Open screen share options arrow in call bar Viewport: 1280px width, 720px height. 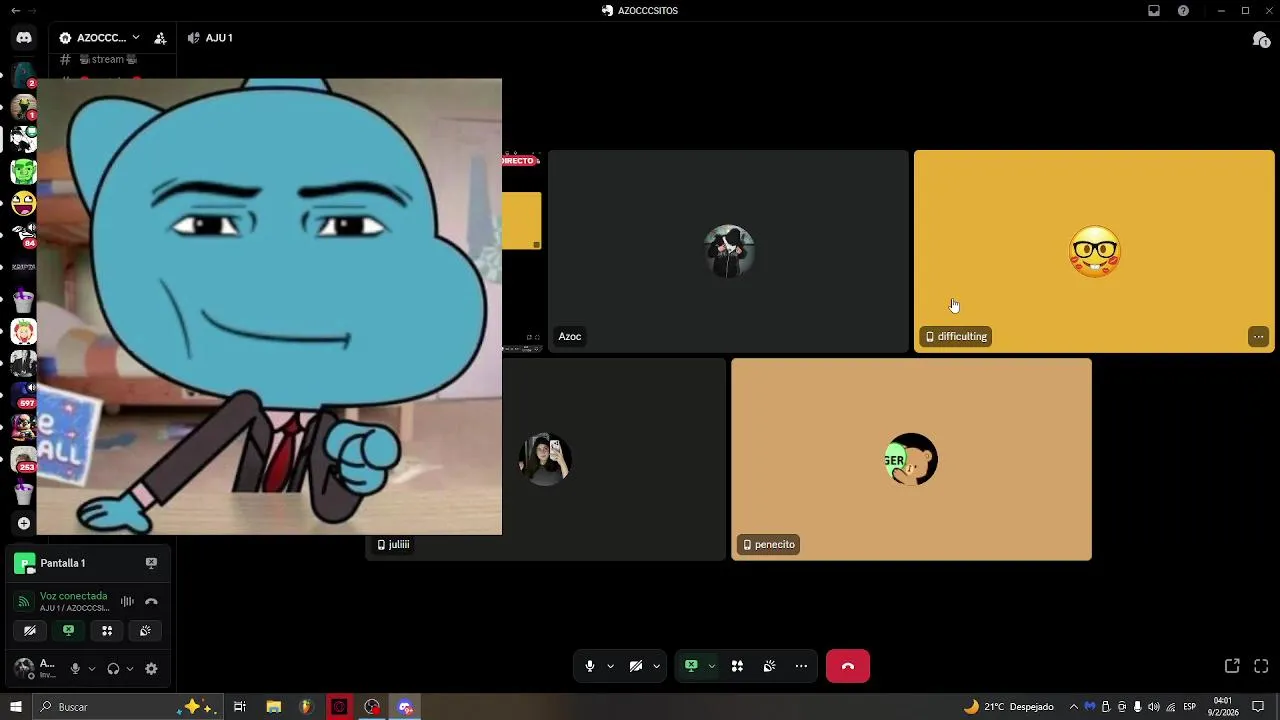pyautogui.click(x=711, y=666)
